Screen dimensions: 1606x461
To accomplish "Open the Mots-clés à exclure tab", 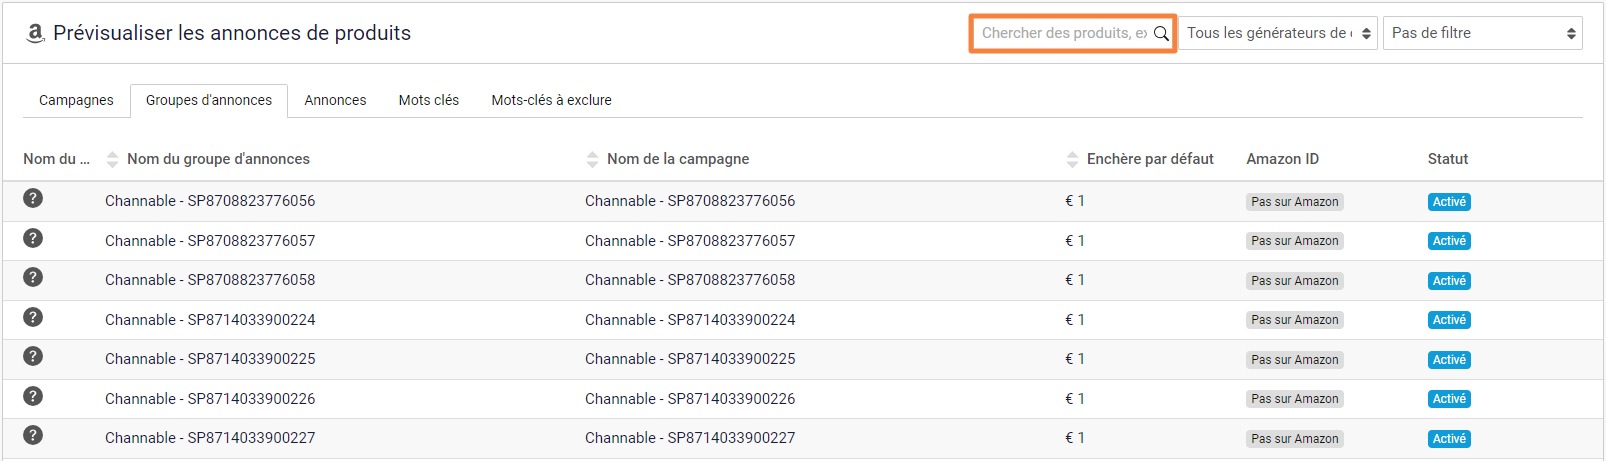I will click(x=551, y=100).
